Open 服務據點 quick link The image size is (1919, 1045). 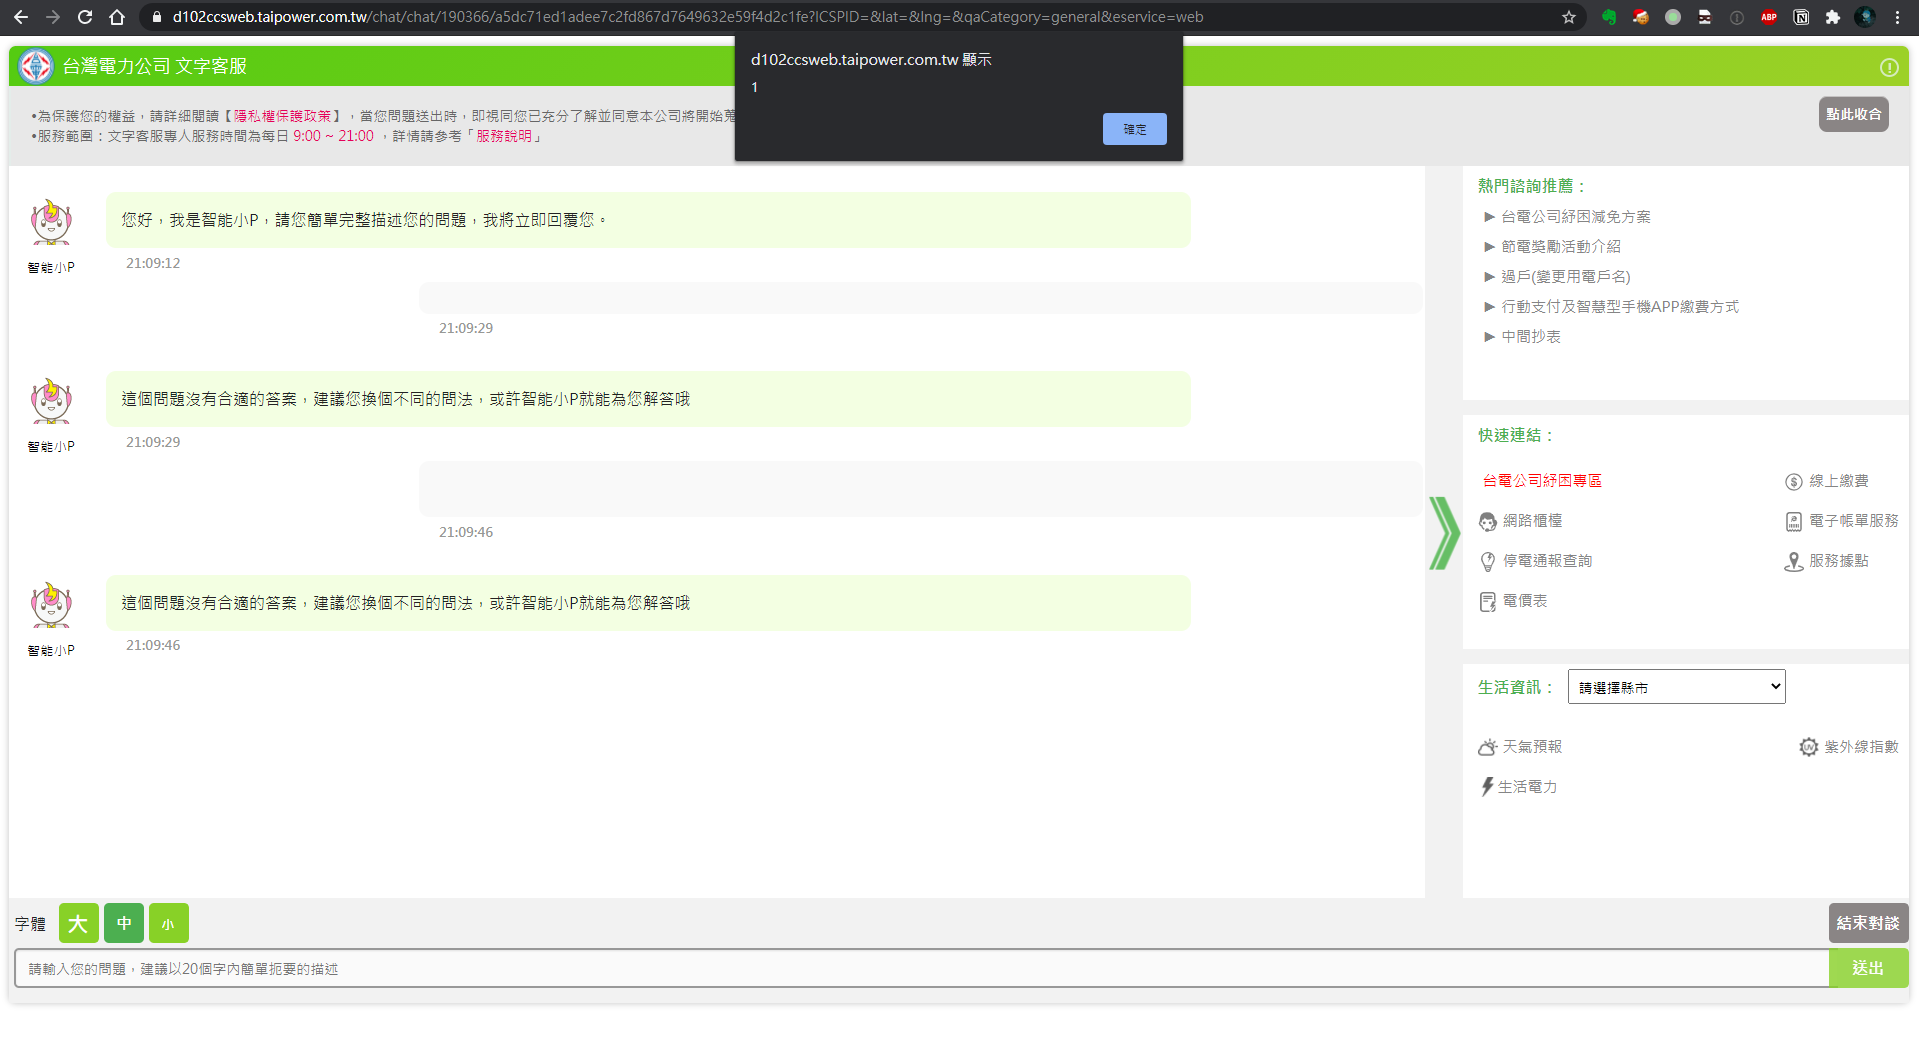(x=1826, y=561)
